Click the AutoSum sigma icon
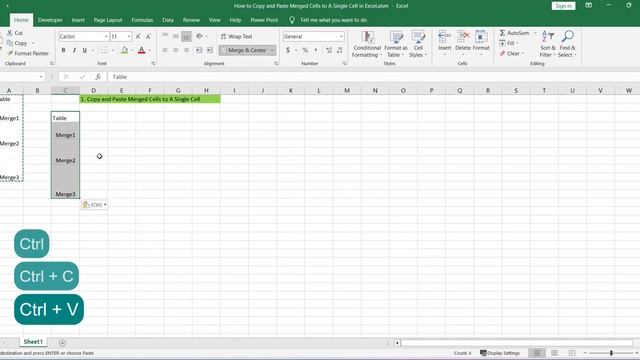Screen dimensions: 640x360 502,33
